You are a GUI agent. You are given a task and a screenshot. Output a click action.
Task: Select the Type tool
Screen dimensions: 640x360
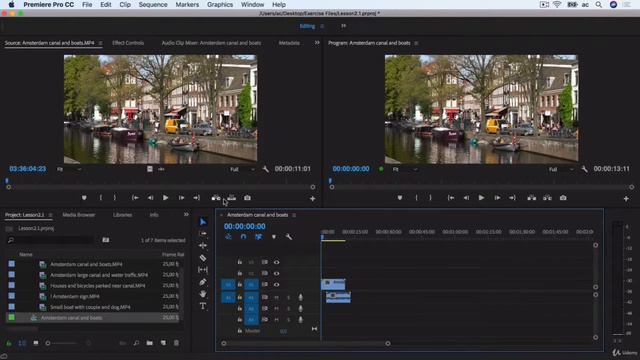click(203, 306)
